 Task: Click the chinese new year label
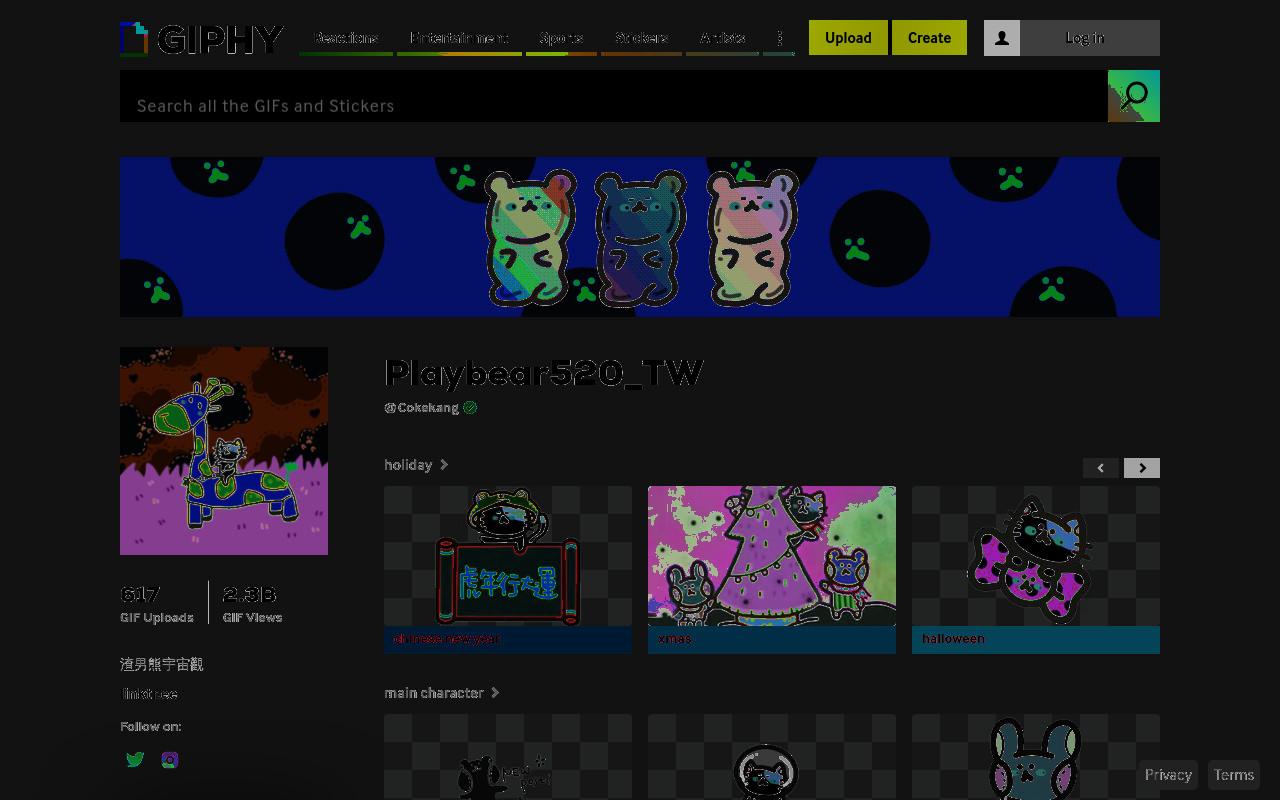coord(446,639)
